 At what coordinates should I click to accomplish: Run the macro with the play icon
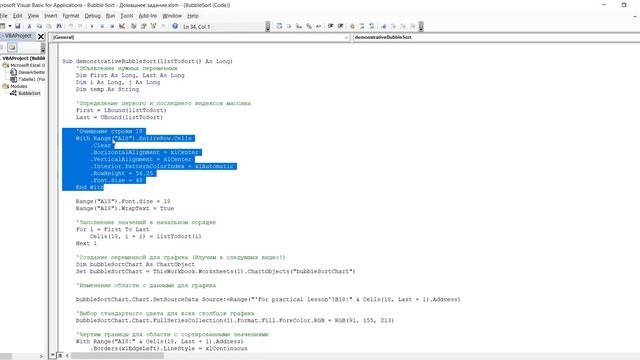click(92, 26)
